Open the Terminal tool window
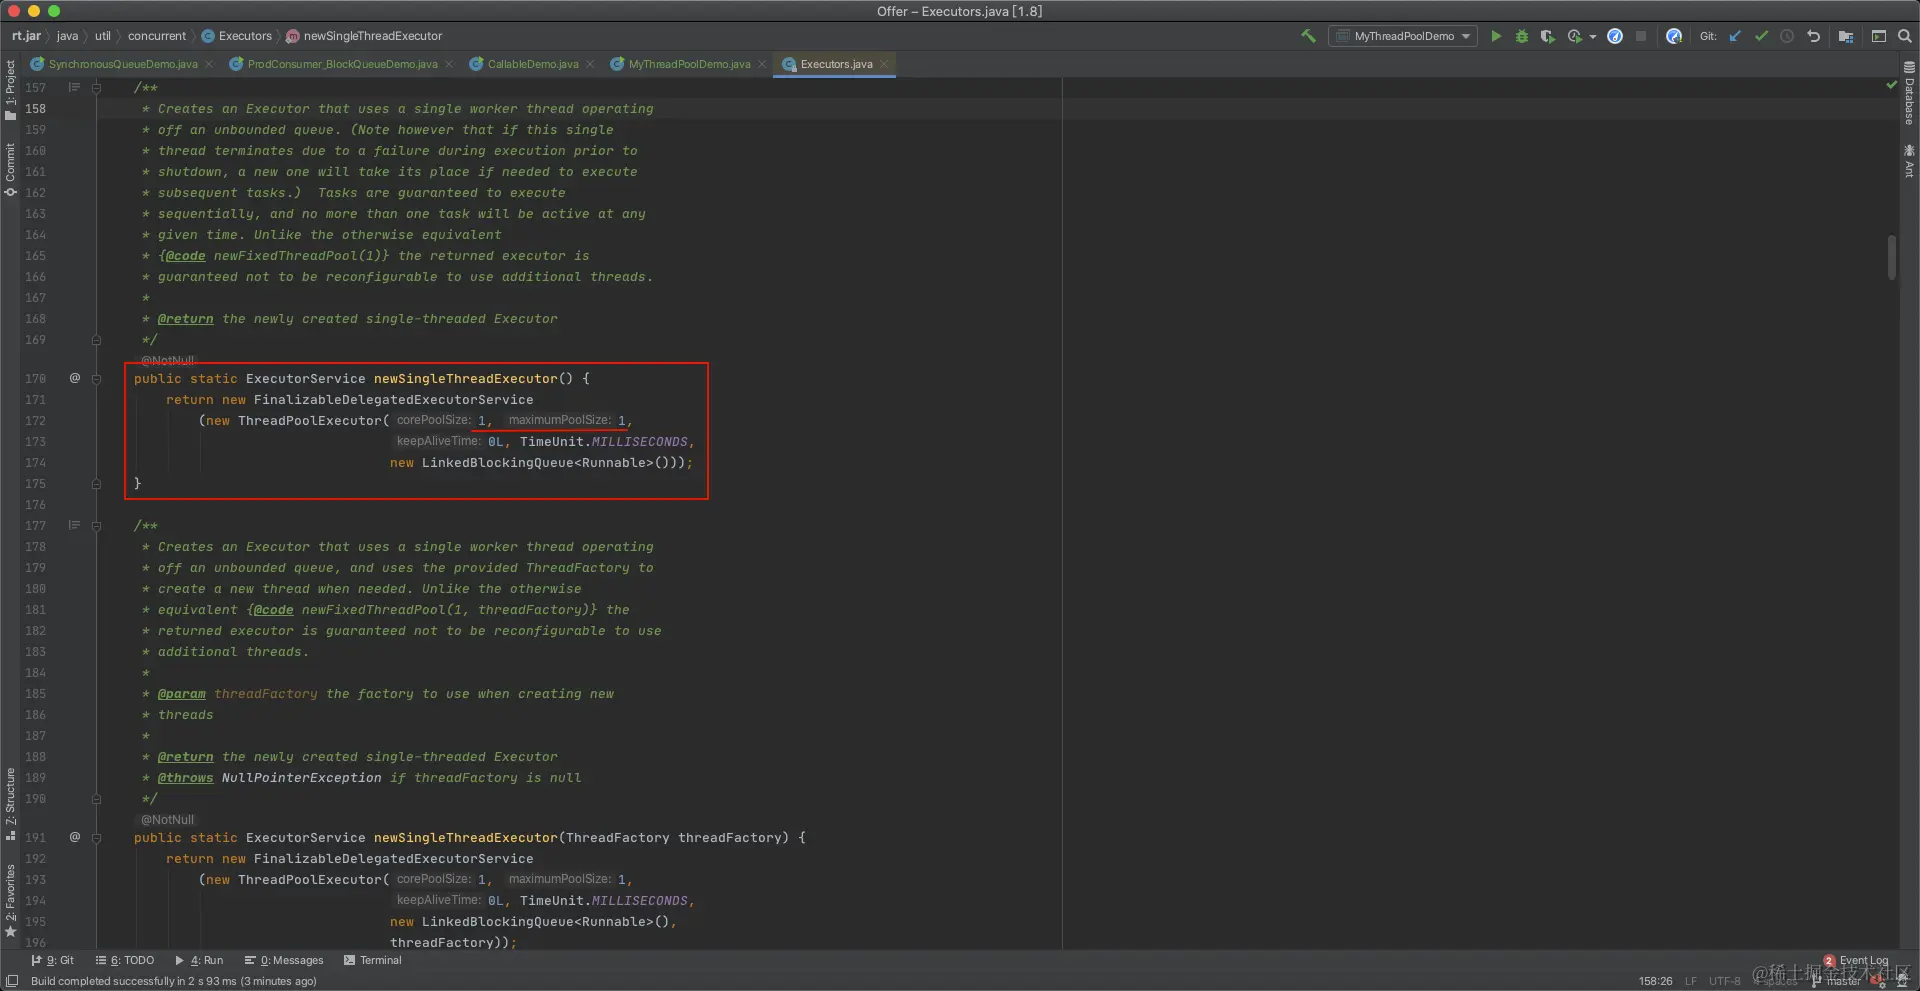Screen dimensions: 1920x991 (373, 960)
